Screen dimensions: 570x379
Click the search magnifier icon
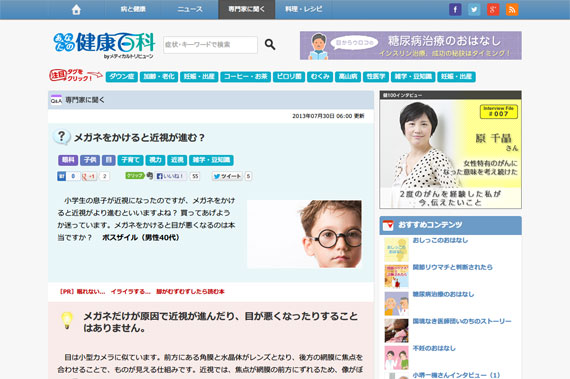click(270, 44)
